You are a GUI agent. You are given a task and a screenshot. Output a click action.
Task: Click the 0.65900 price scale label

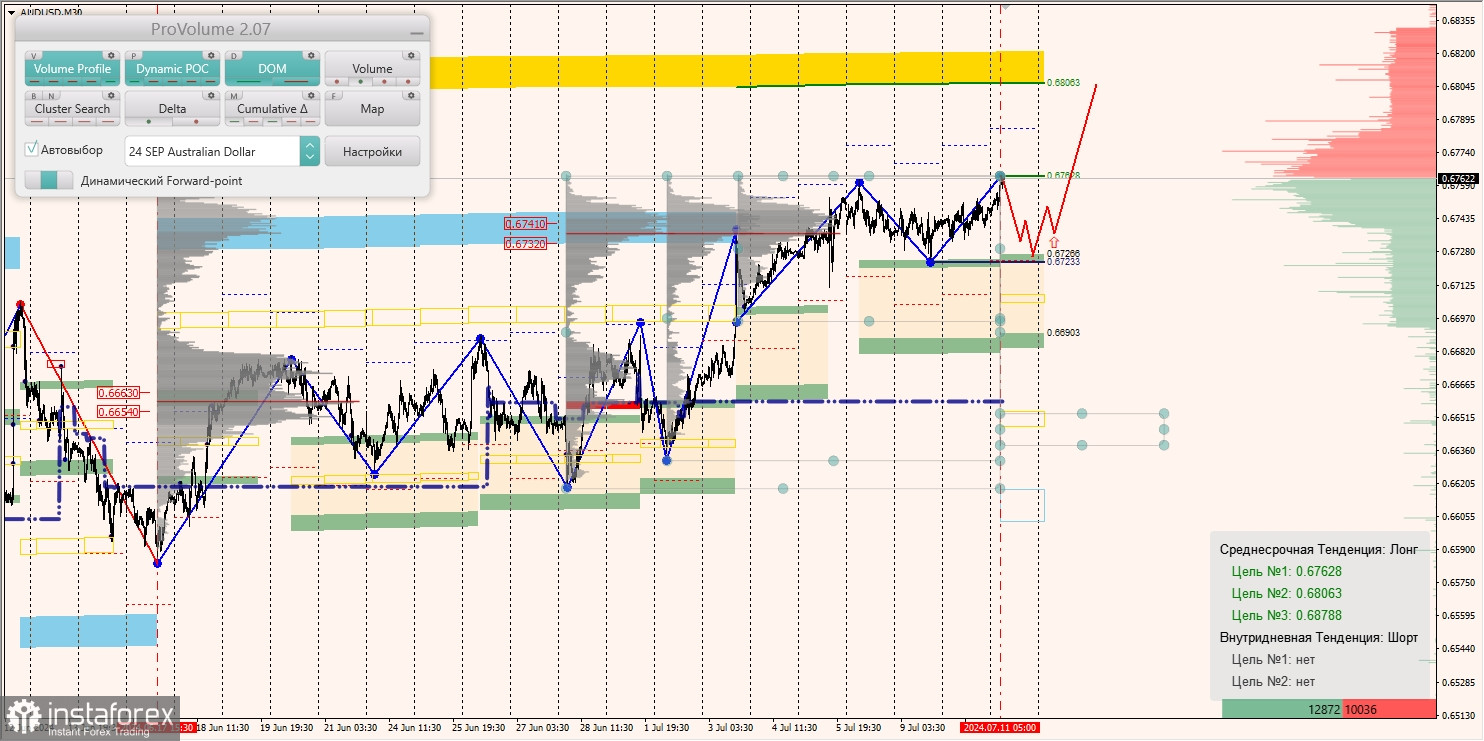[1460, 550]
